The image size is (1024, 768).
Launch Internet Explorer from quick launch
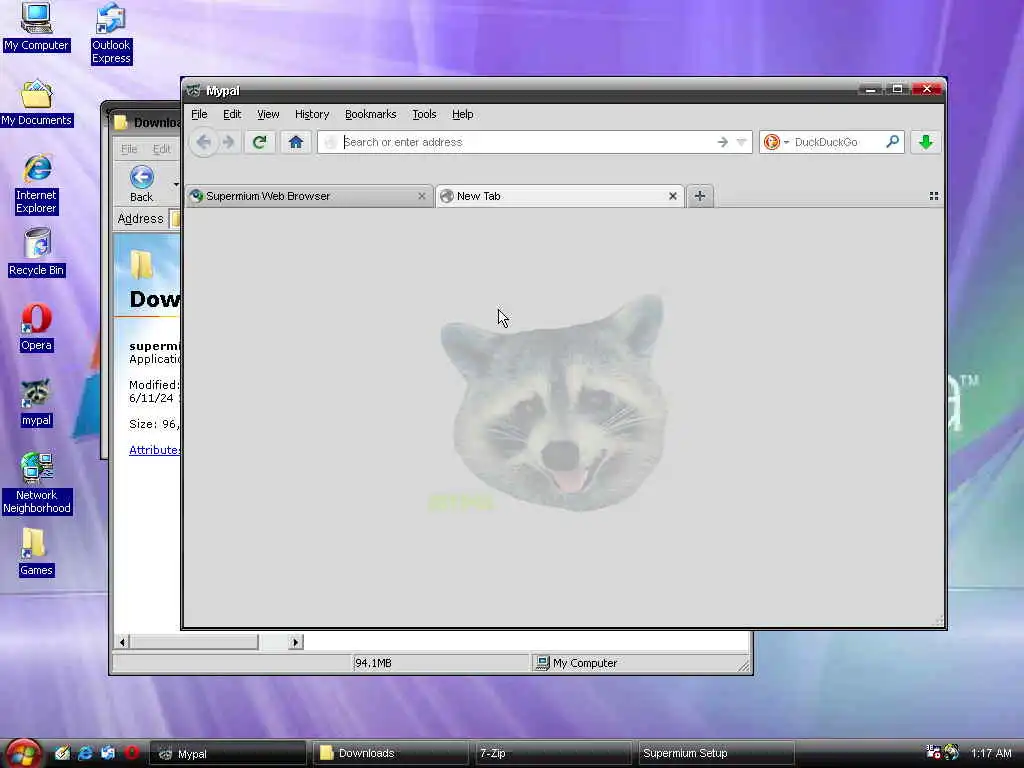click(85, 753)
